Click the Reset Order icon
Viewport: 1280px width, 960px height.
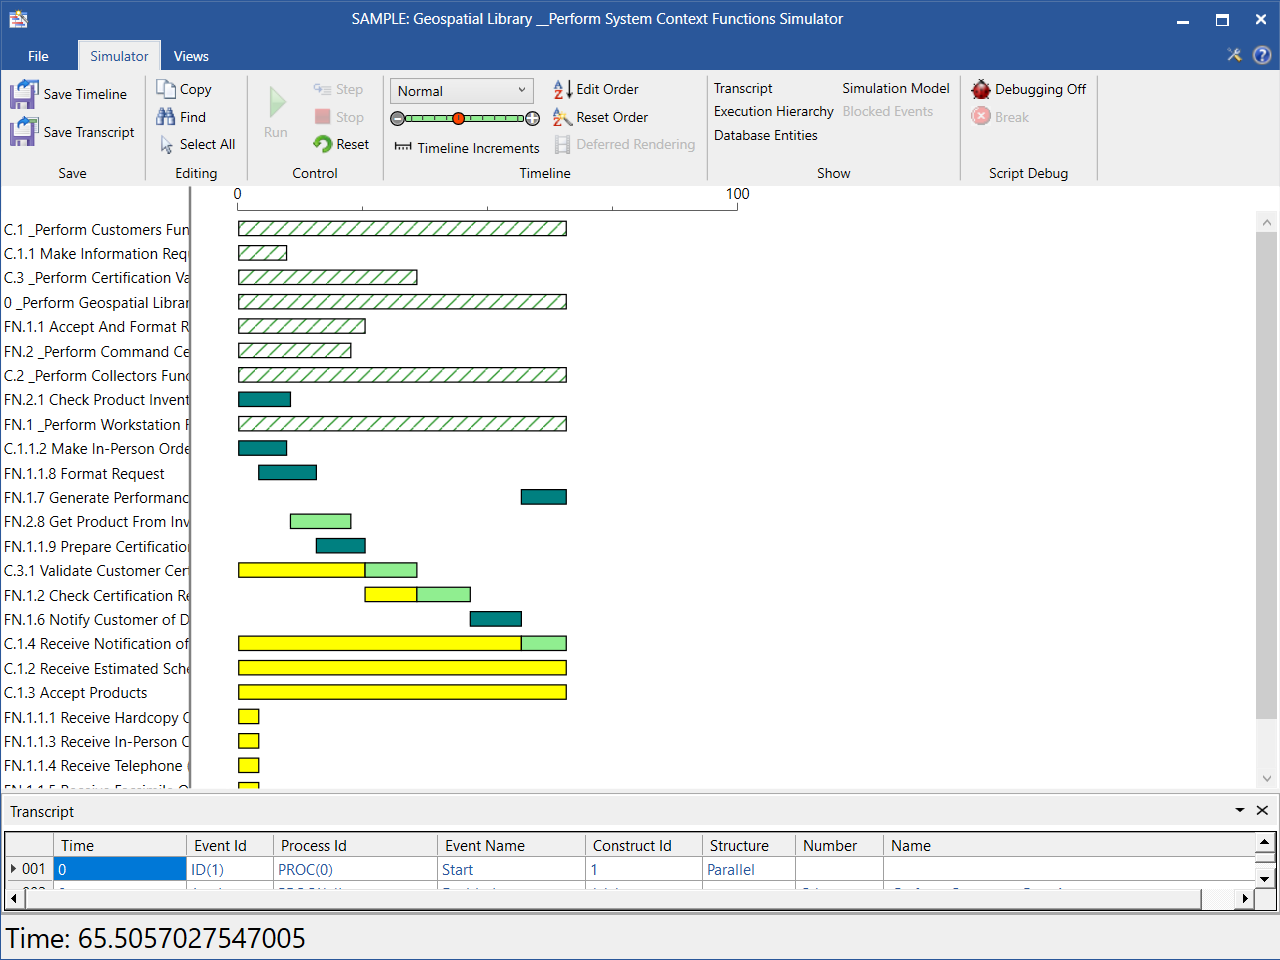click(562, 117)
